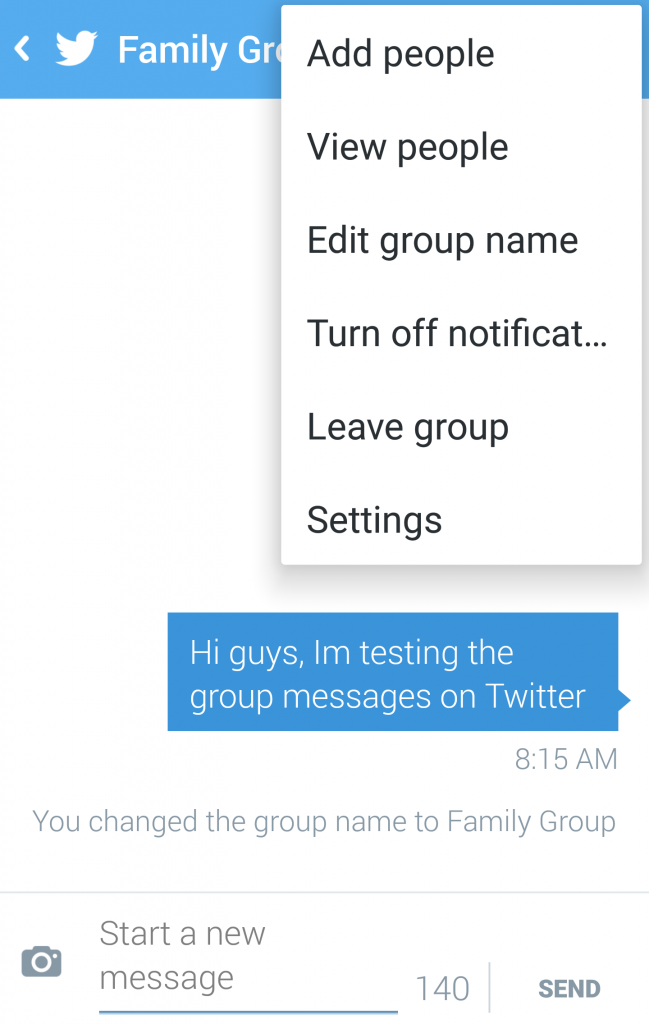Viewport: 649px width, 1024px height.
Task: Click the 8:15 AM timestamp
Action: [566, 759]
